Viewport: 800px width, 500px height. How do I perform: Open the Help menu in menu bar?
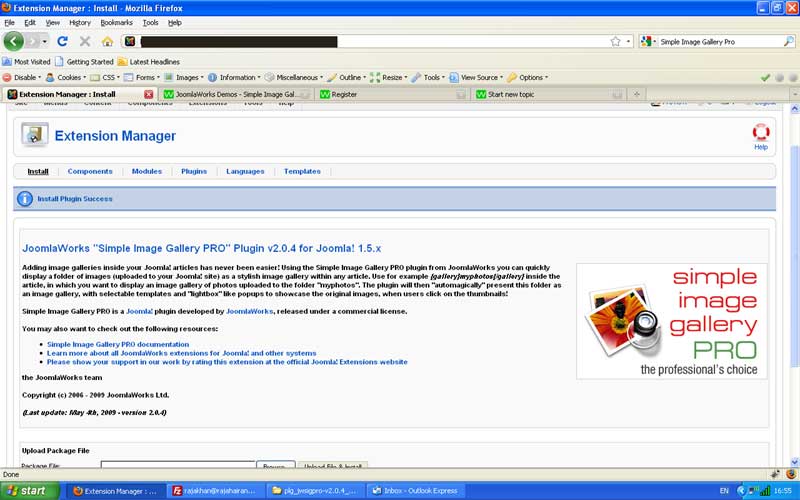click(174, 22)
